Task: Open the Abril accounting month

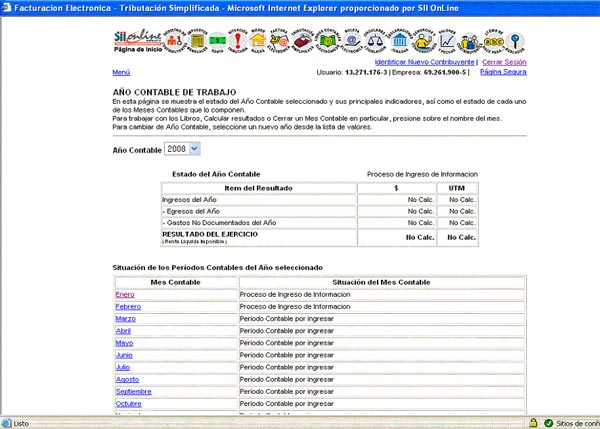Action: point(123,331)
